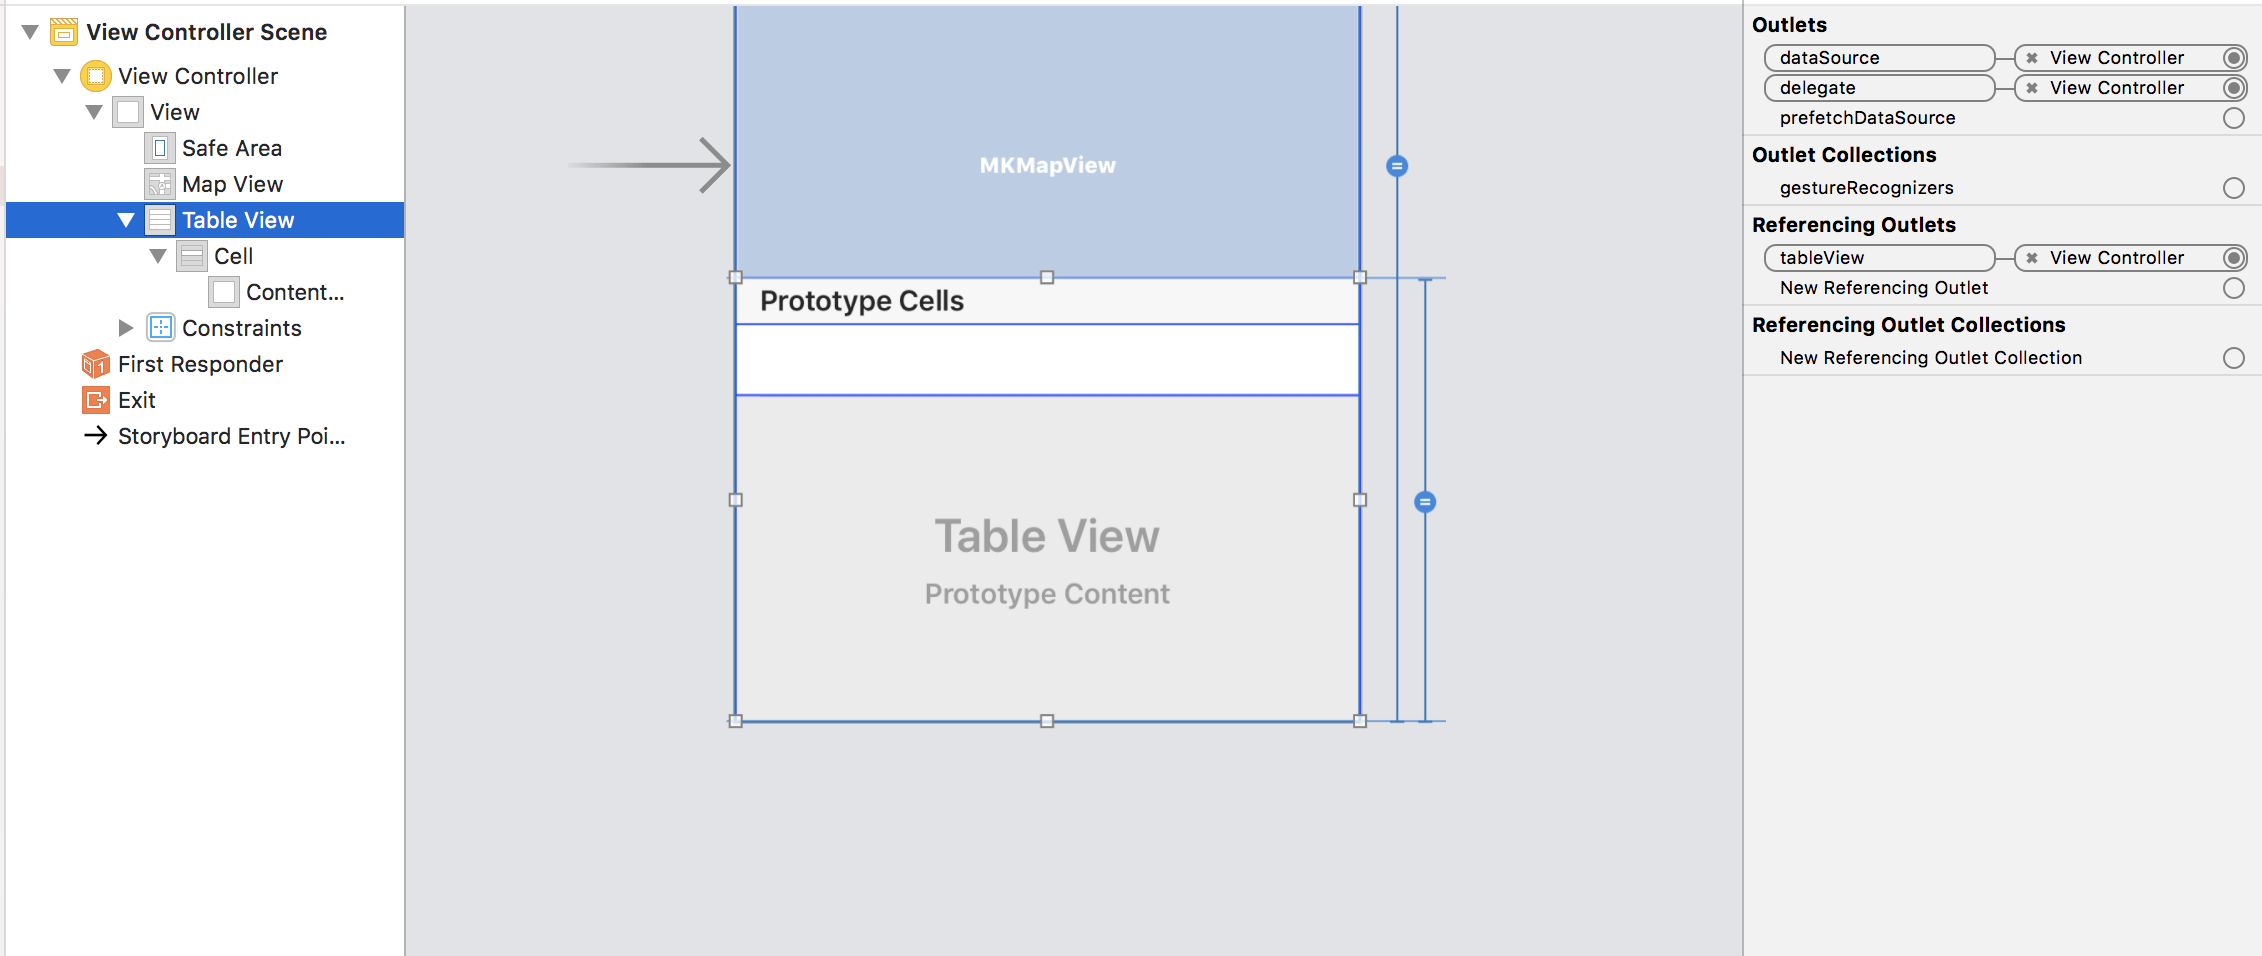Click the prefetchDataSource outlet connection circle
Viewport: 2262px width, 956px height.
2233,118
